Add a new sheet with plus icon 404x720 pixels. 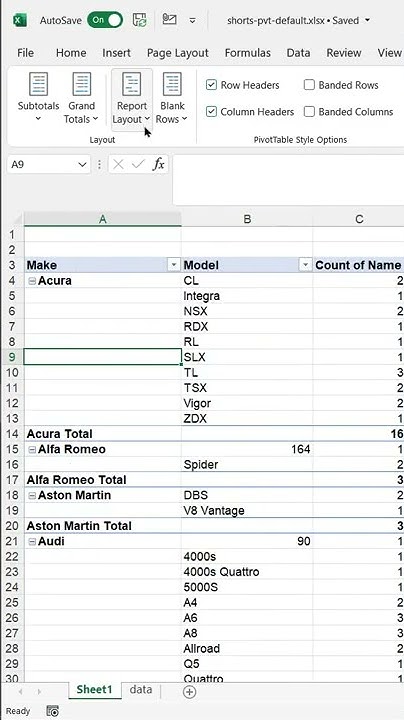click(x=190, y=692)
